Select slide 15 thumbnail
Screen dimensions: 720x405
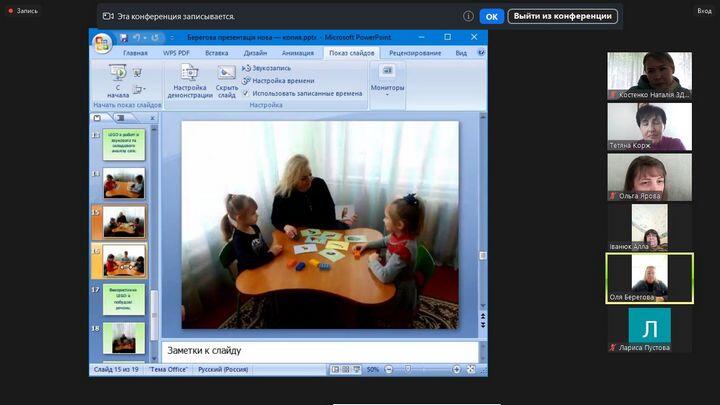tap(124, 222)
